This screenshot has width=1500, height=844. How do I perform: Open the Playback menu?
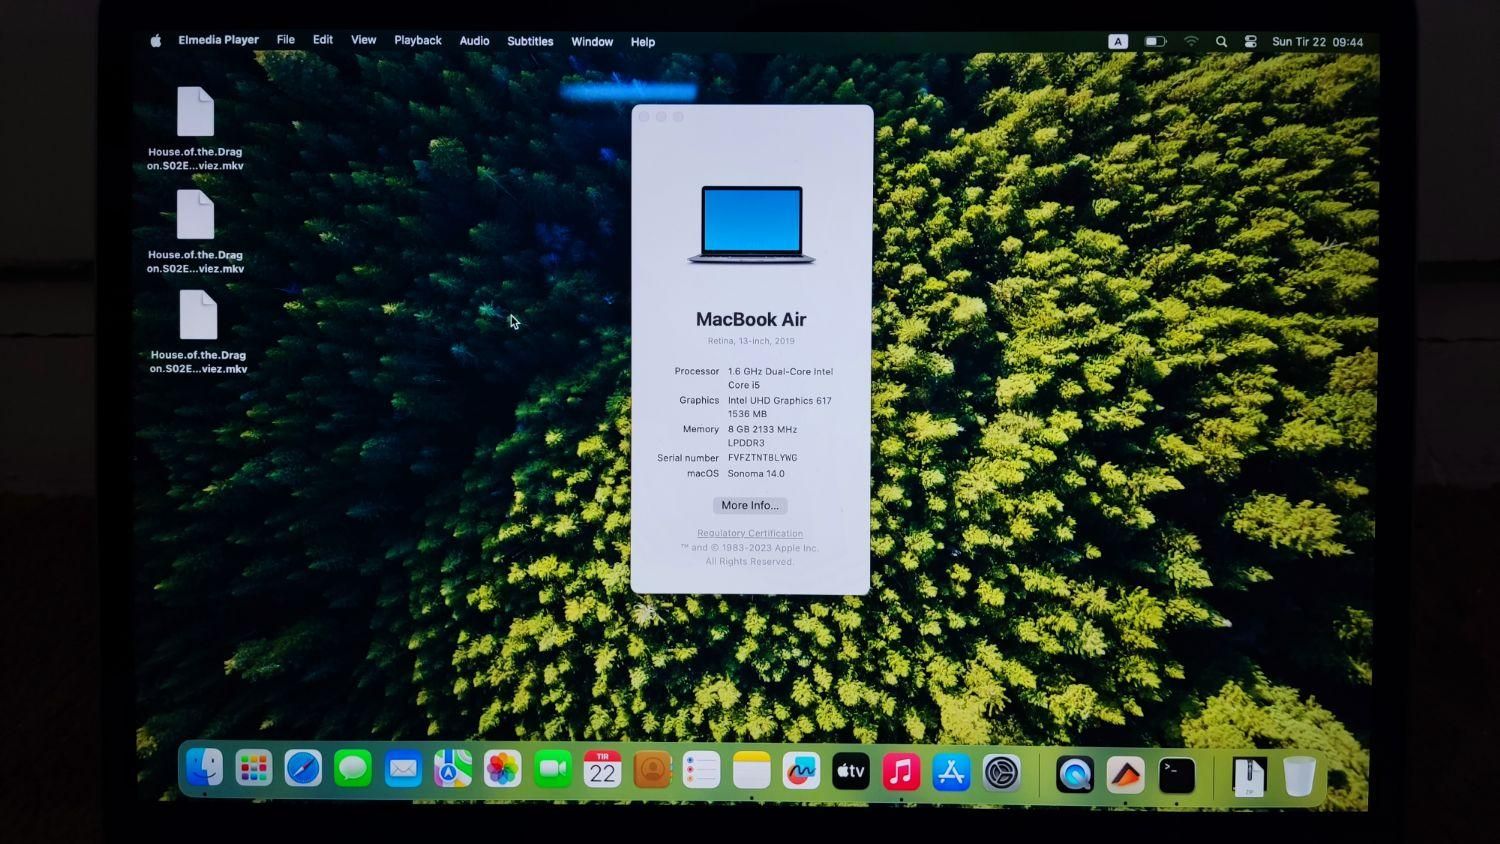click(x=418, y=41)
